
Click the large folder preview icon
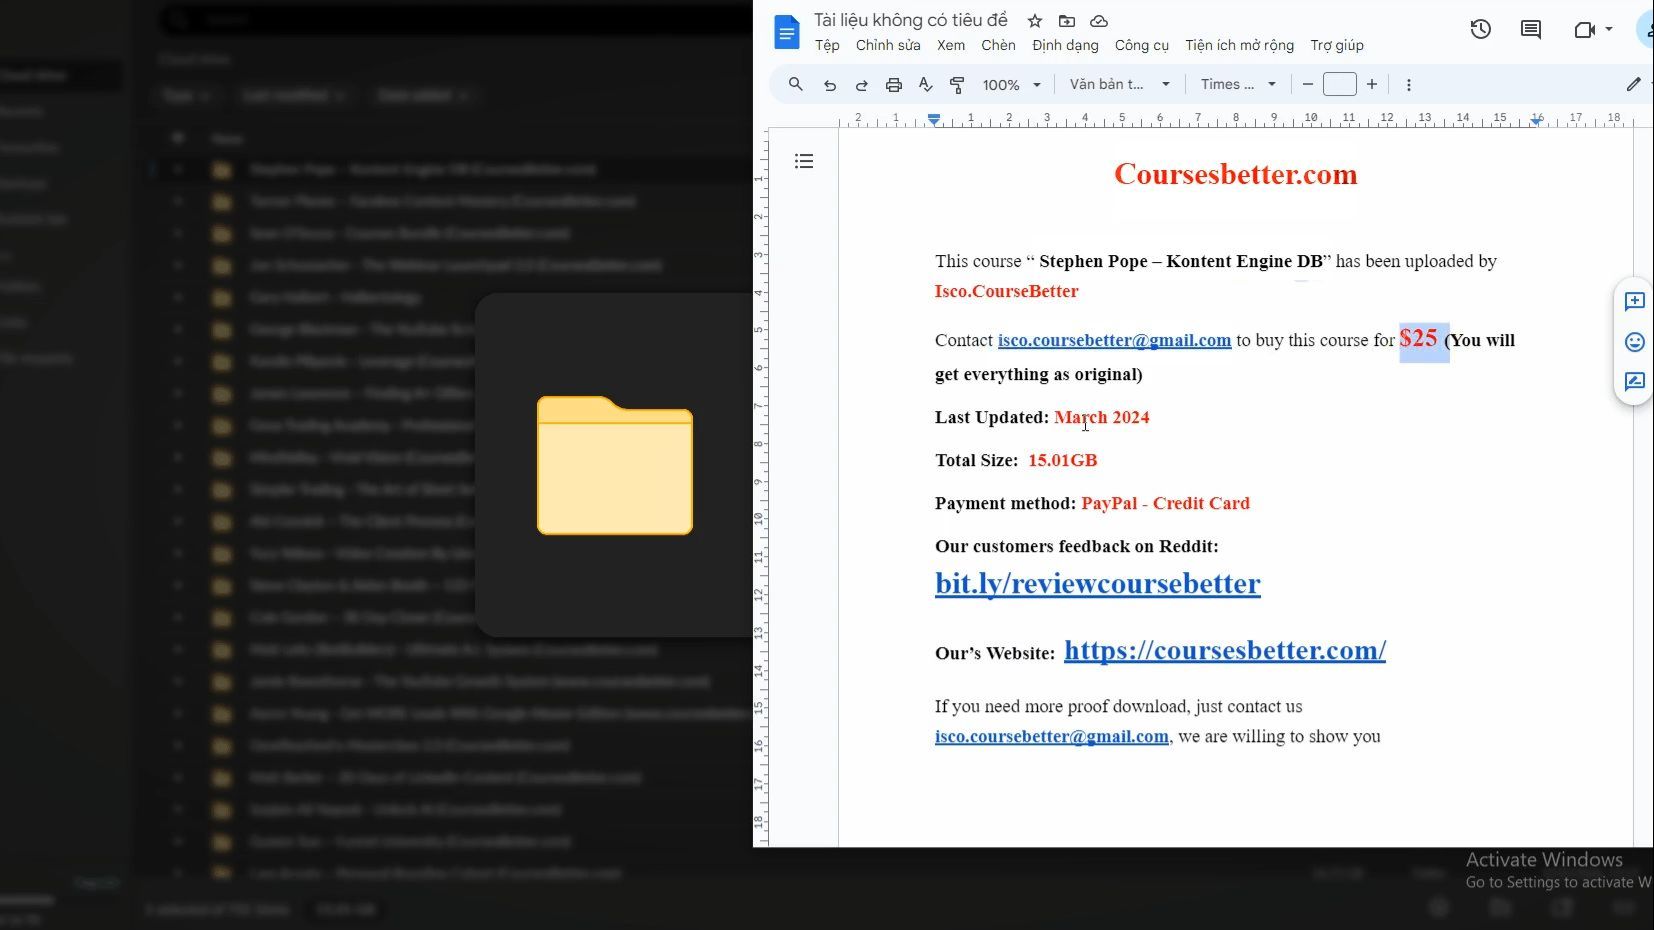click(615, 465)
